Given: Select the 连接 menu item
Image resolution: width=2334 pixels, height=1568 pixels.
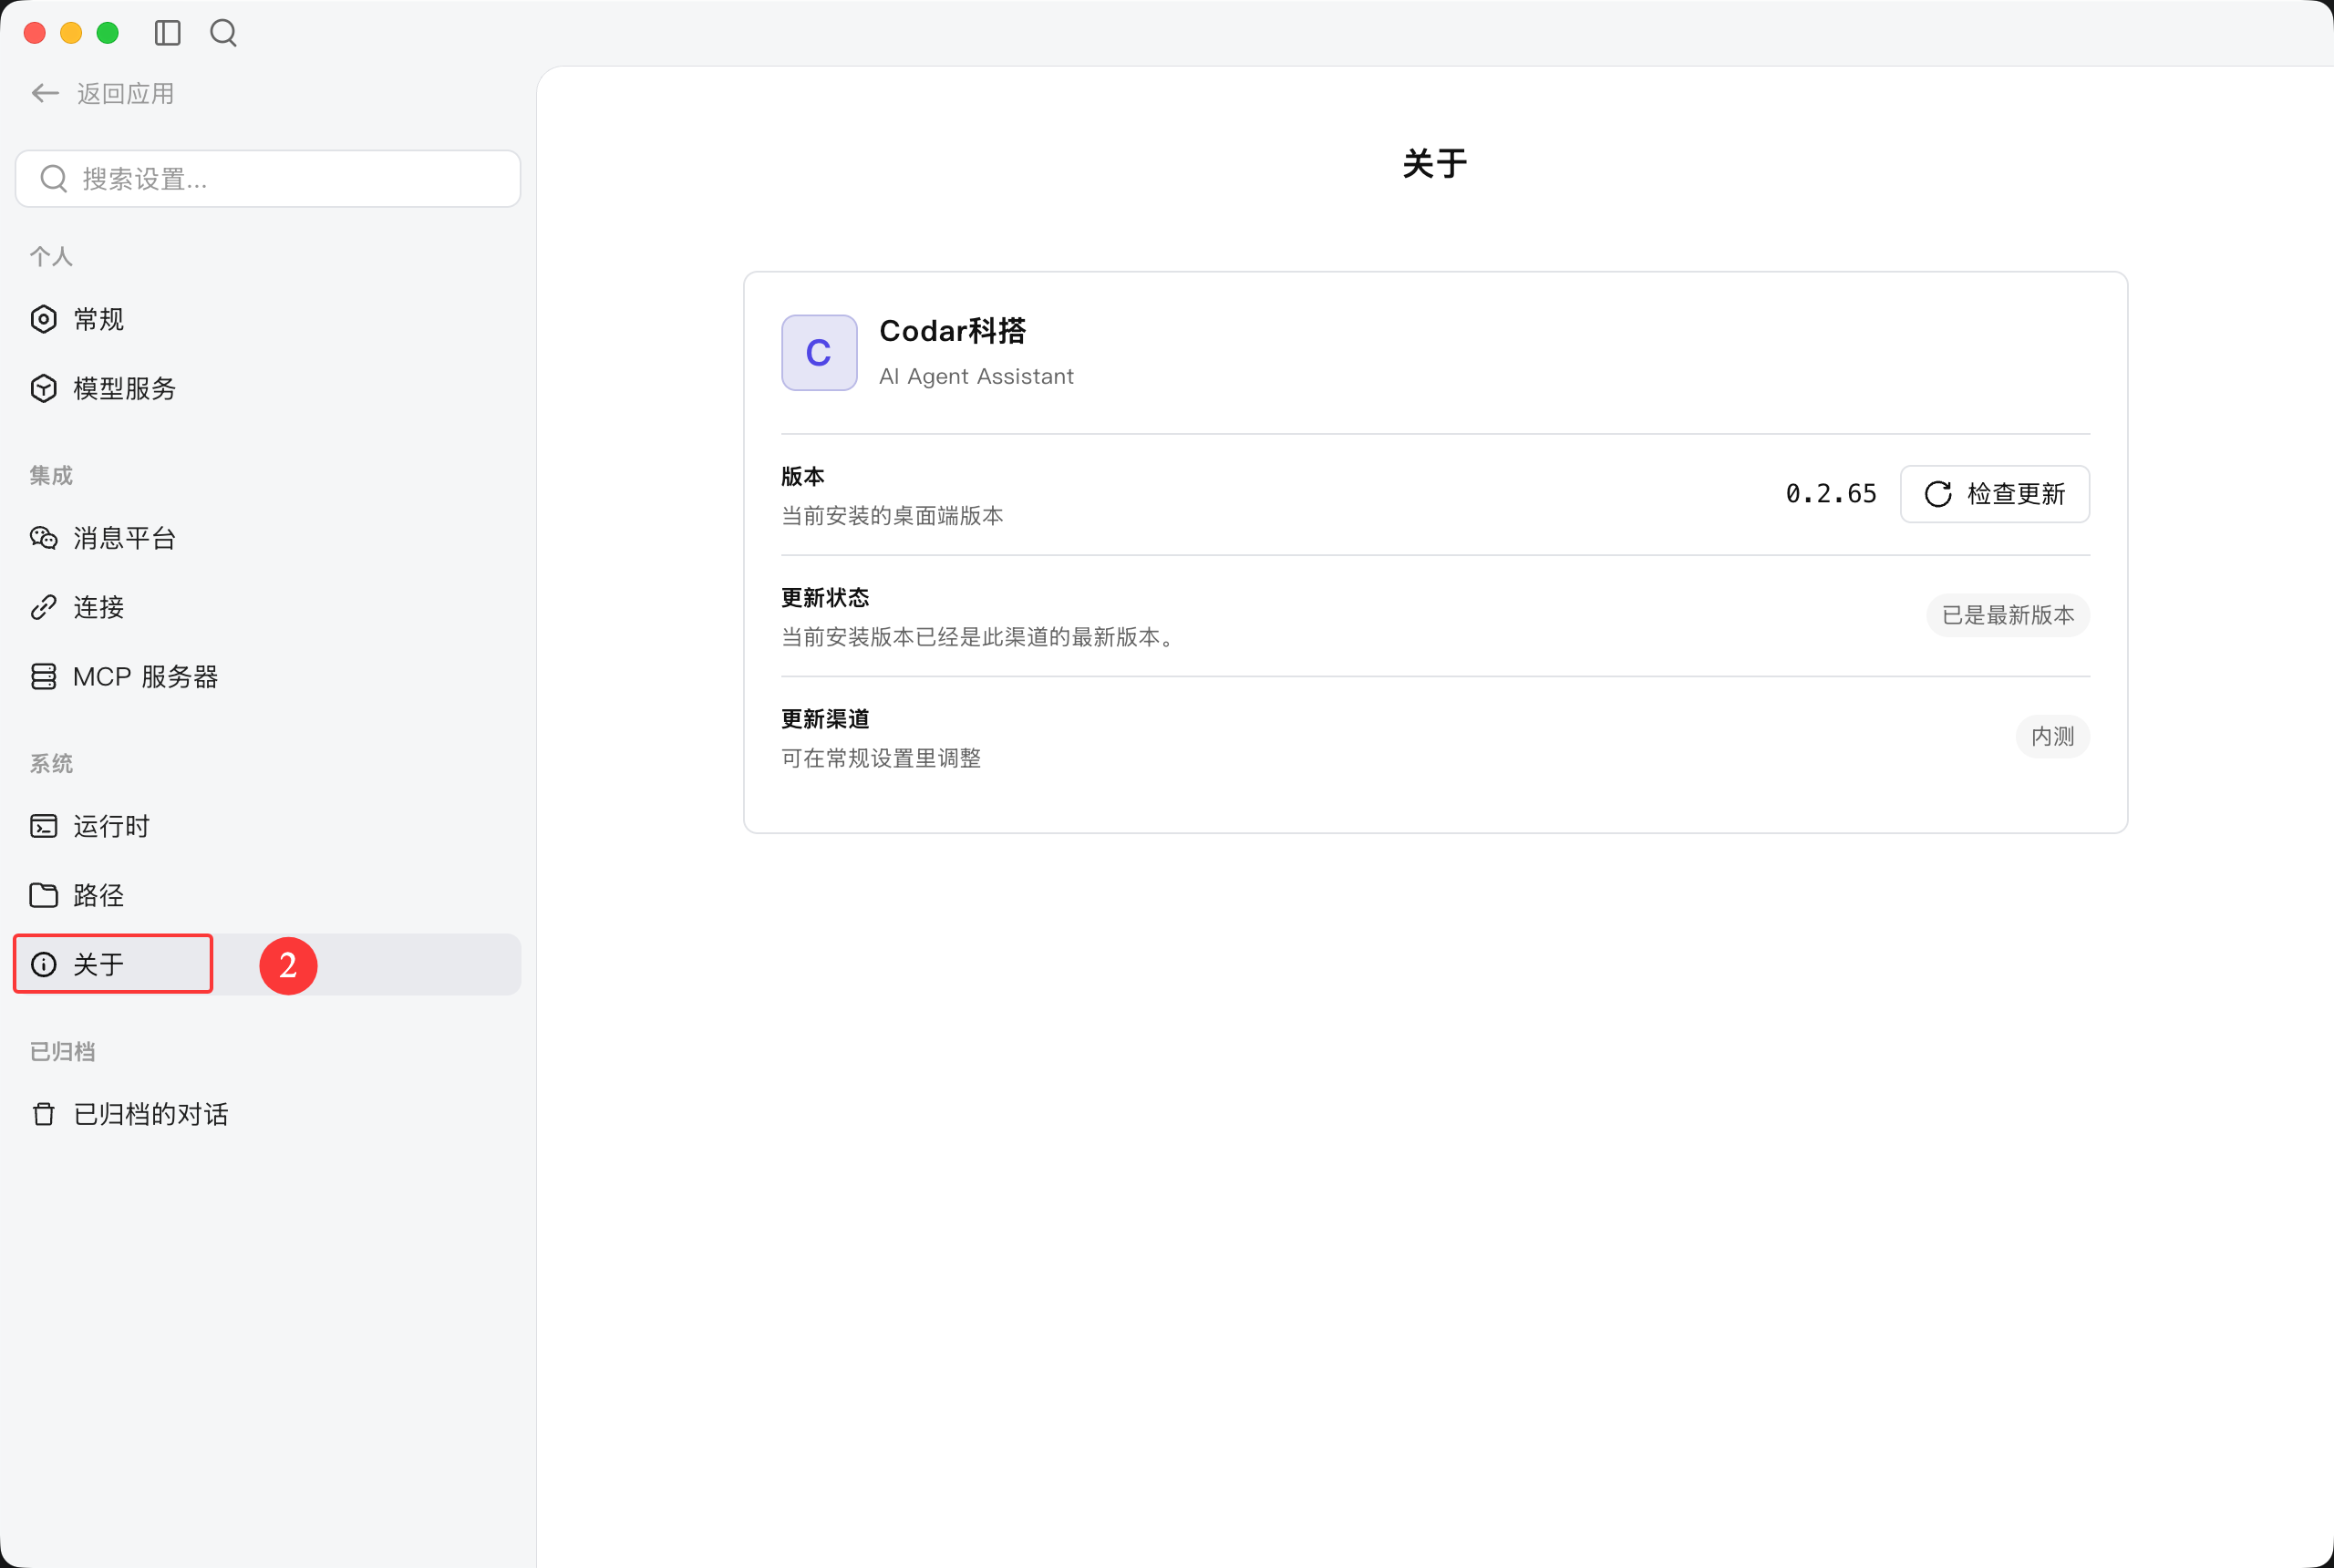Looking at the screenshot, I should click(268, 607).
